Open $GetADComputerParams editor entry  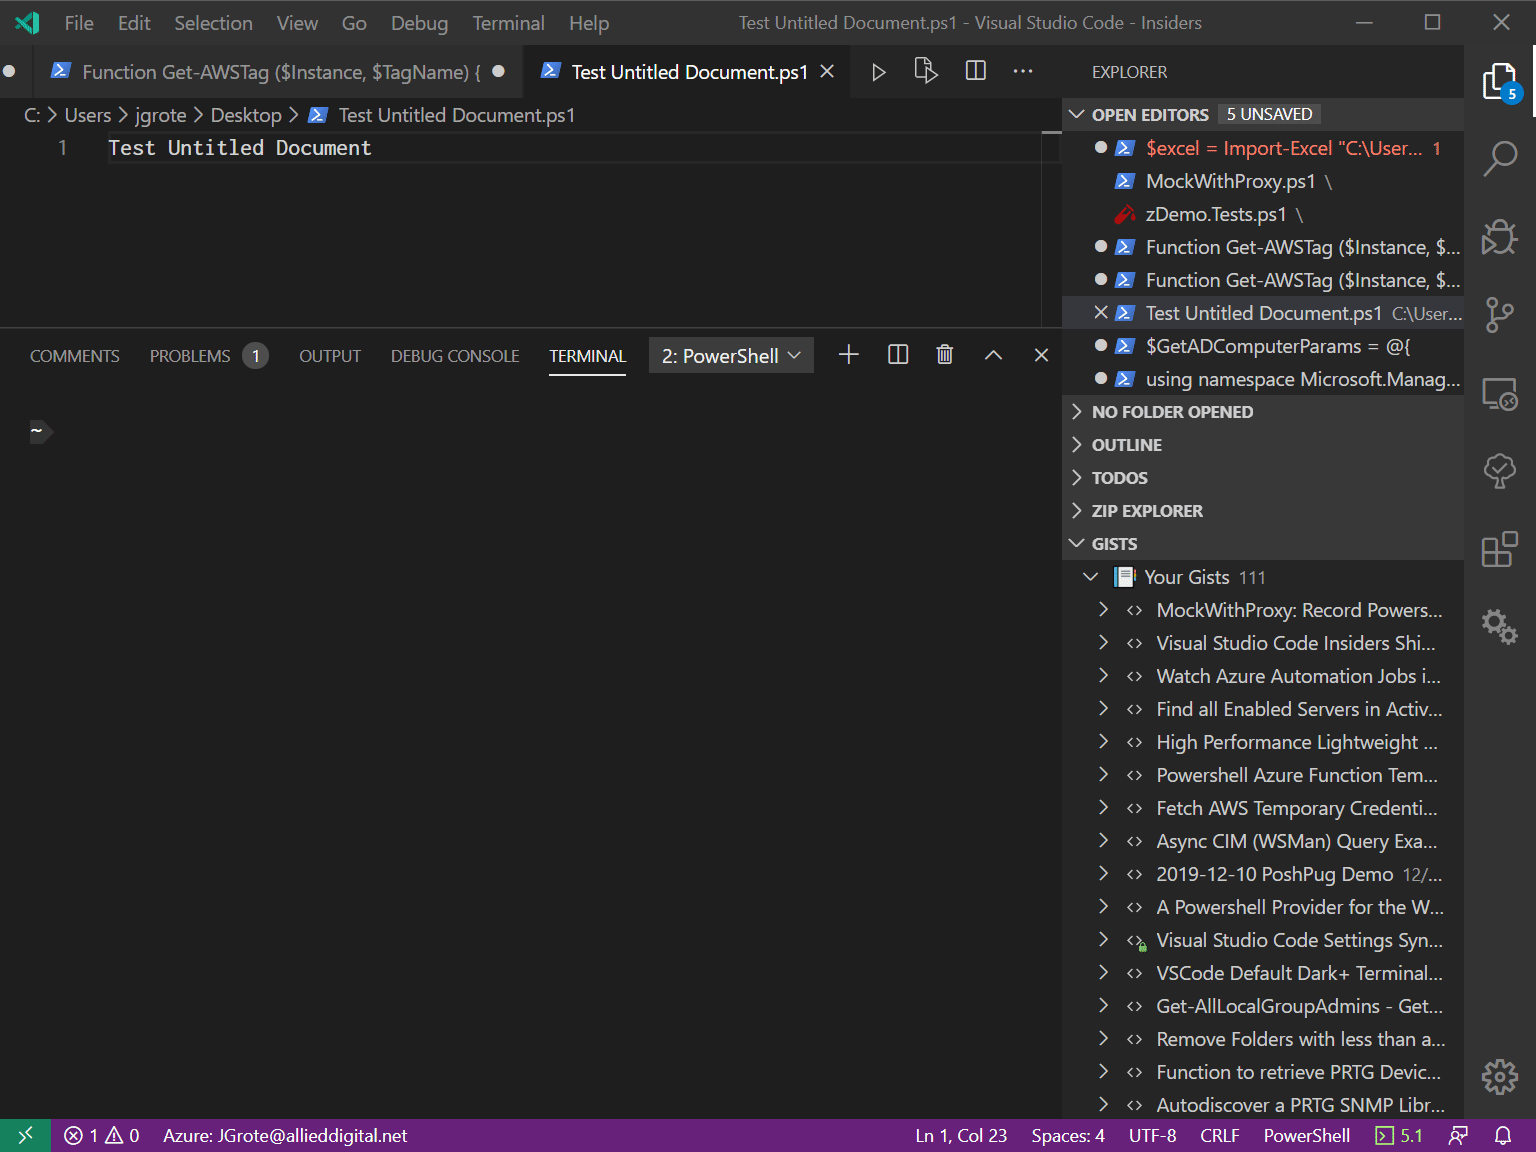pos(1264,346)
